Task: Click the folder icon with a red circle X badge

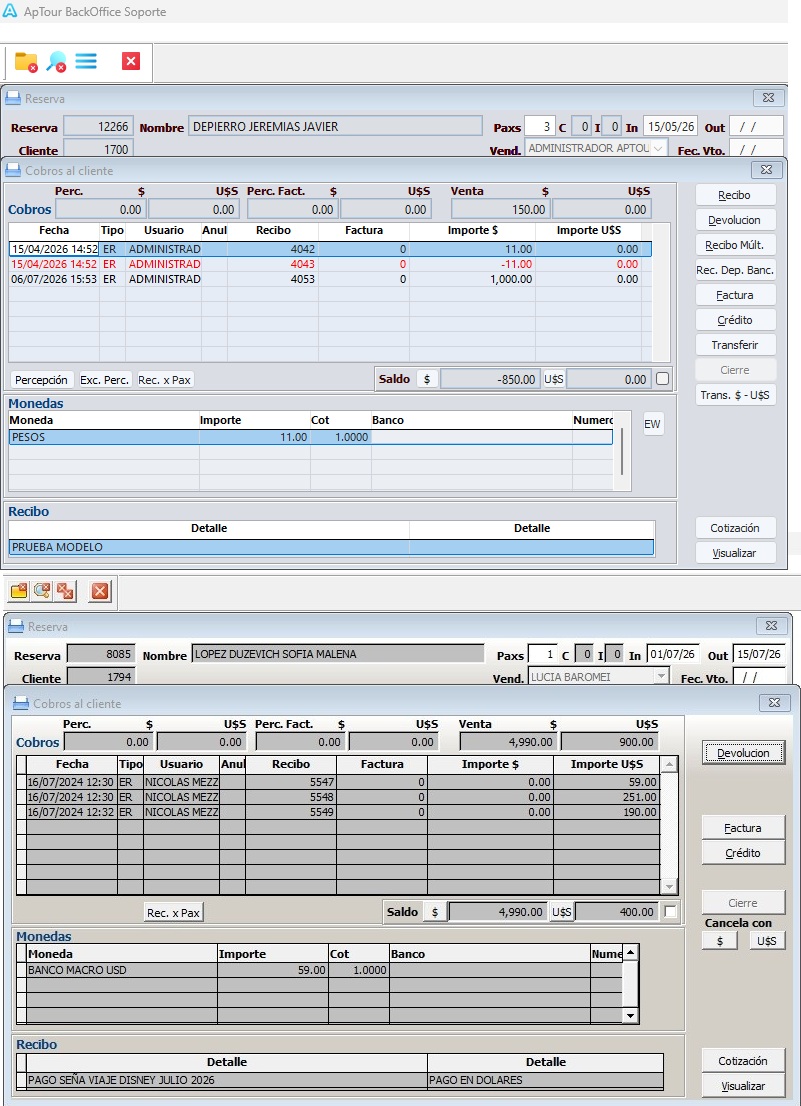Action: point(26,62)
